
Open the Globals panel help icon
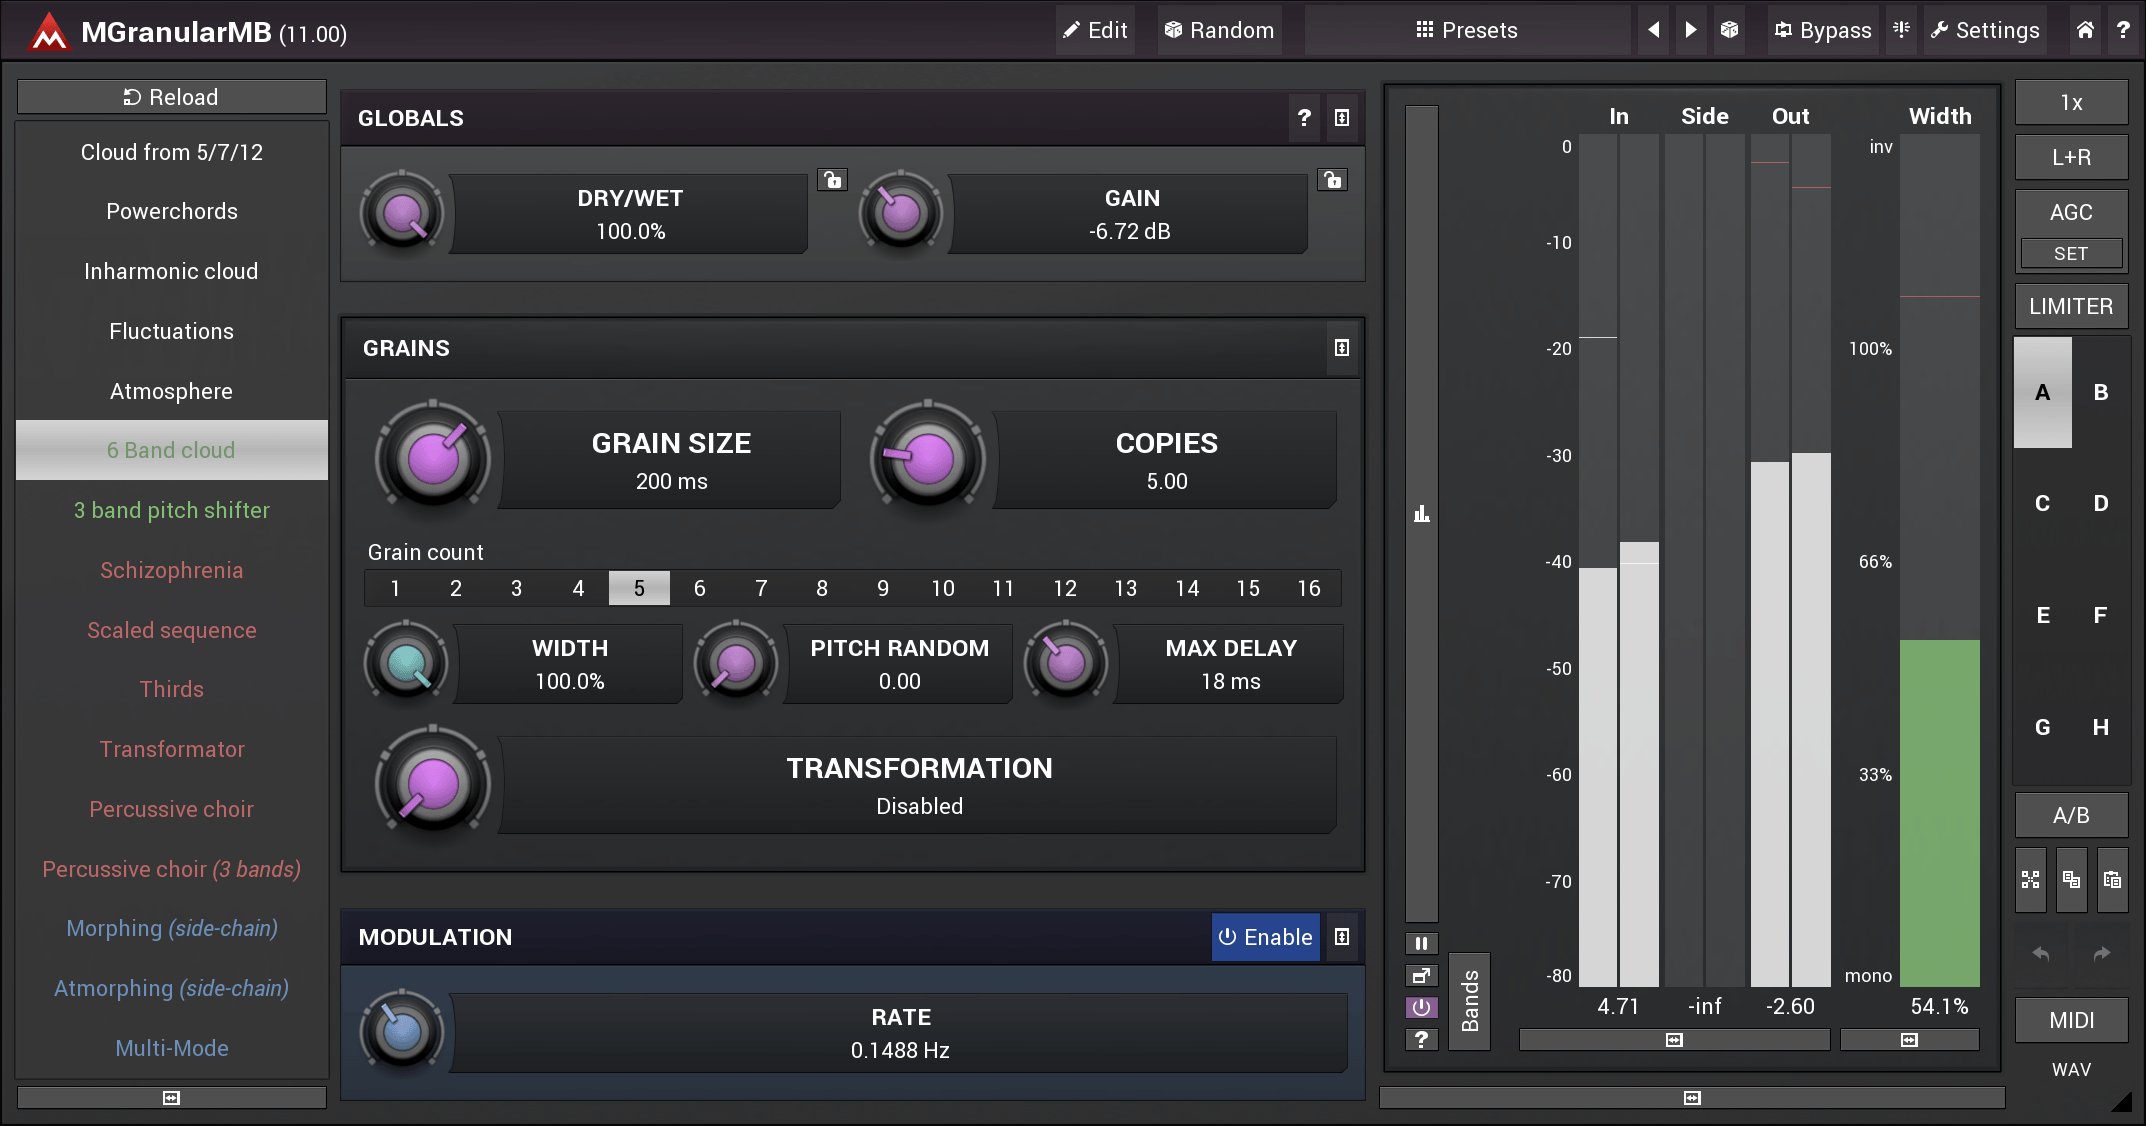pyautogui.click(x=1304, y=118)
